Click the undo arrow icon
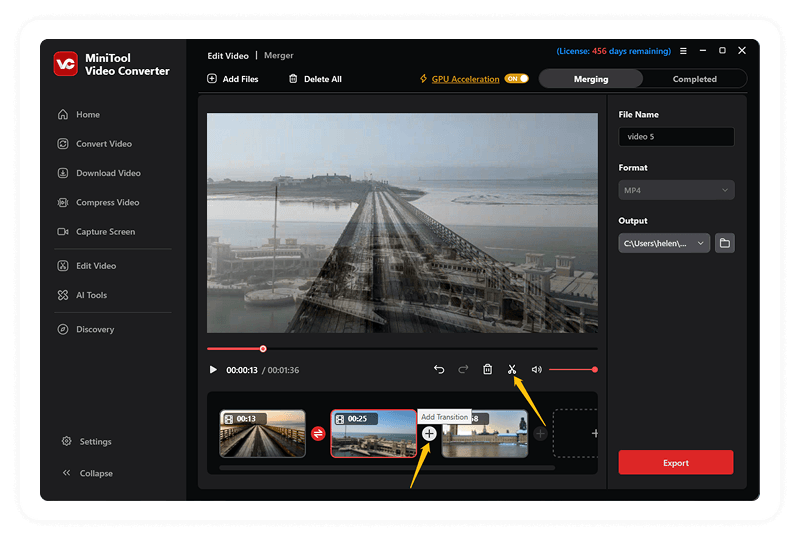This screenshot has width=800, height=540. 439,369
